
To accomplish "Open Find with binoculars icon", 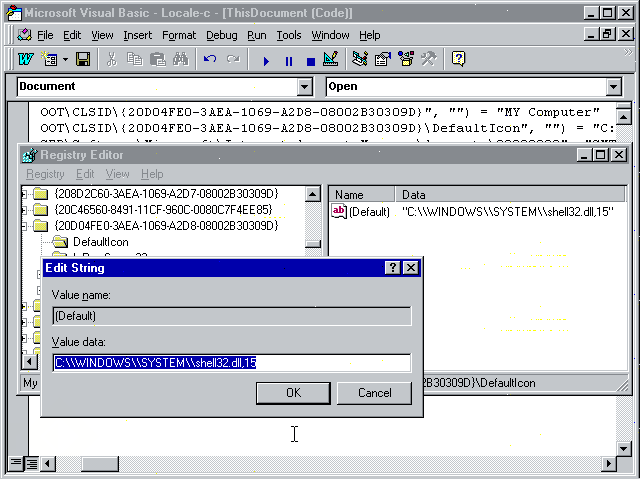I will 180,59.
